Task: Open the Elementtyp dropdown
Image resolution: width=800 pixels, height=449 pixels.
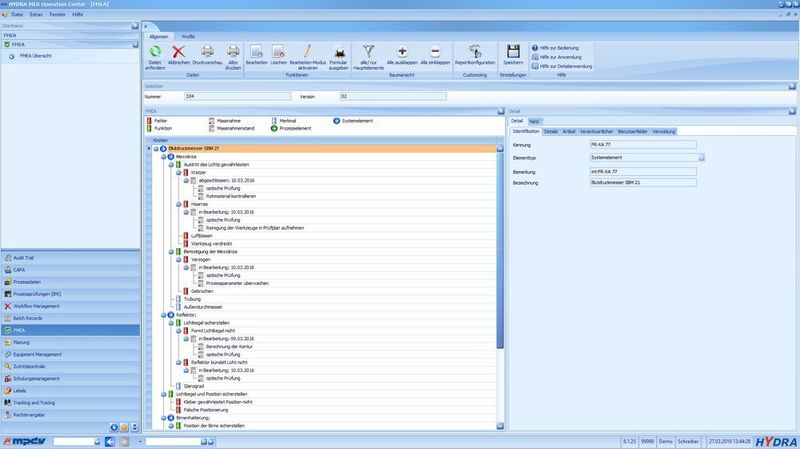Action: tap(702, 158)
